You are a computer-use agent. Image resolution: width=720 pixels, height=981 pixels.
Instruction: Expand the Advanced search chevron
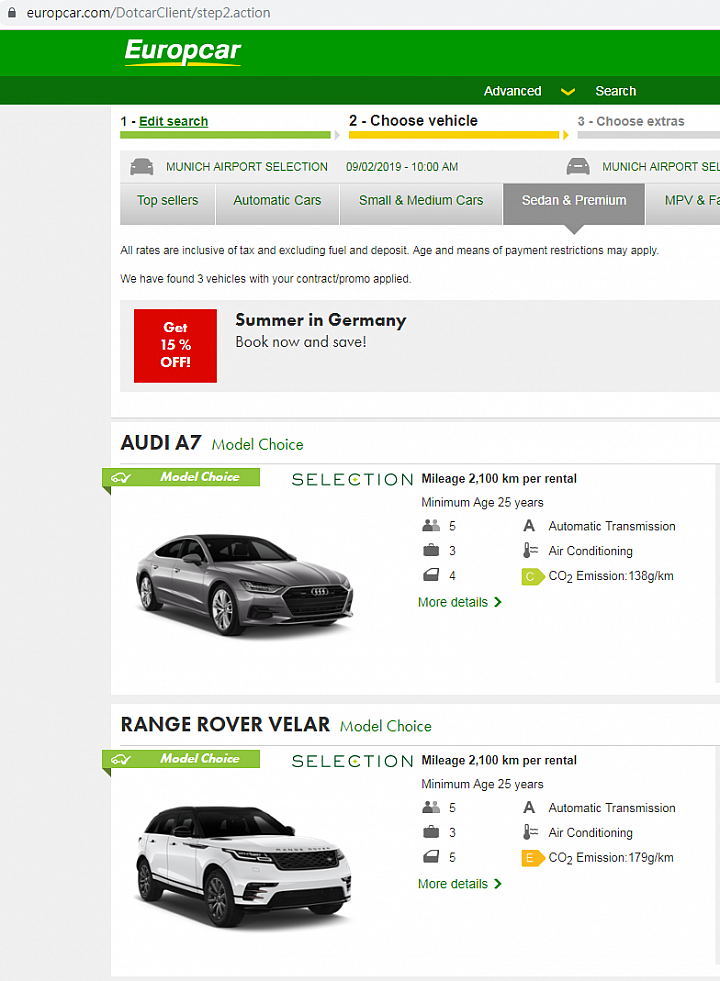568,91
